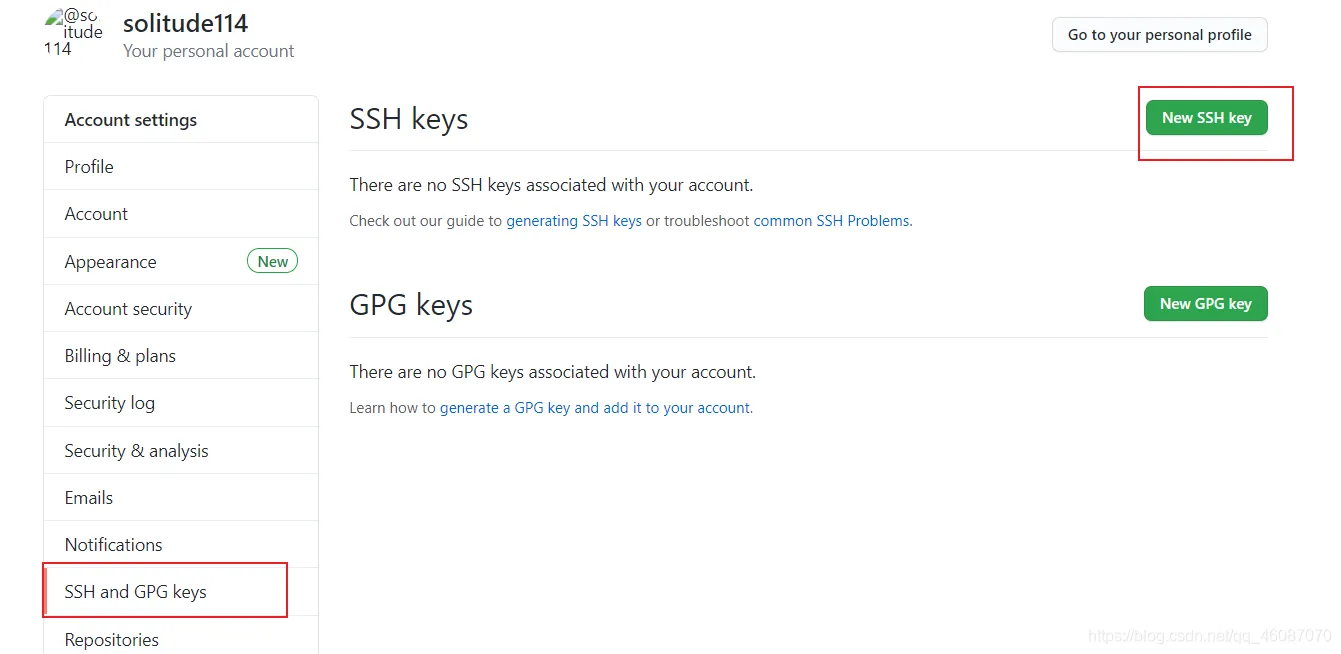The height and width of the screenshot is (654, 1341).
Task: Open the Account settings item
Action: pos(96,214)
